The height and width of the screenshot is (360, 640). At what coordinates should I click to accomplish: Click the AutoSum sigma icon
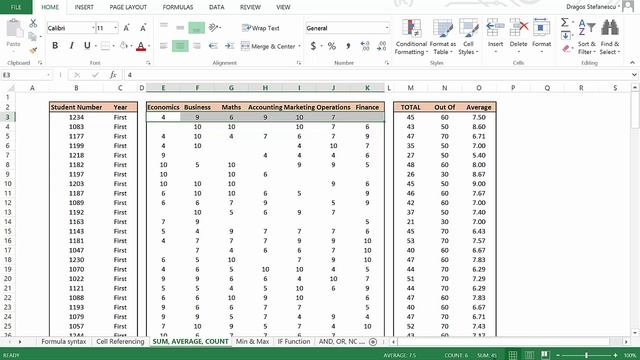coord(565,22)
